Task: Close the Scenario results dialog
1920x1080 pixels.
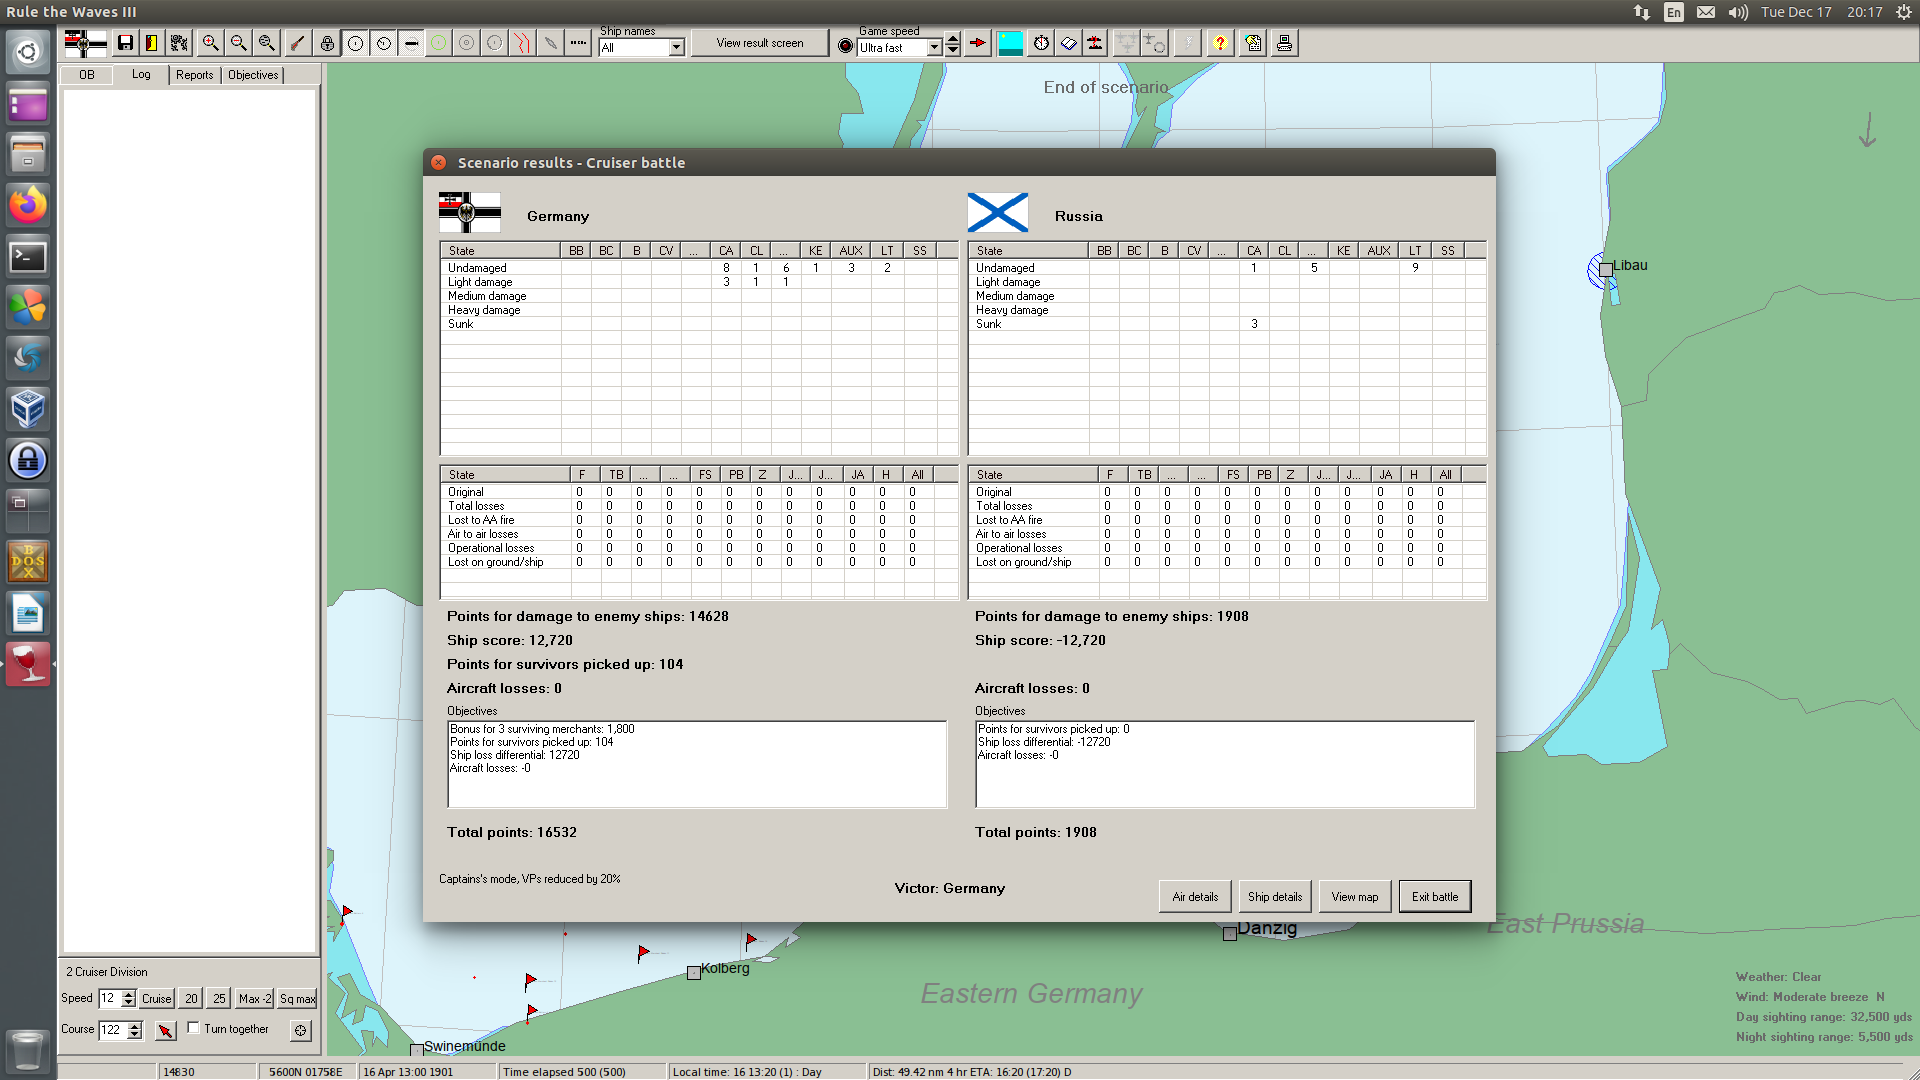Action: [x=438, y=162]
